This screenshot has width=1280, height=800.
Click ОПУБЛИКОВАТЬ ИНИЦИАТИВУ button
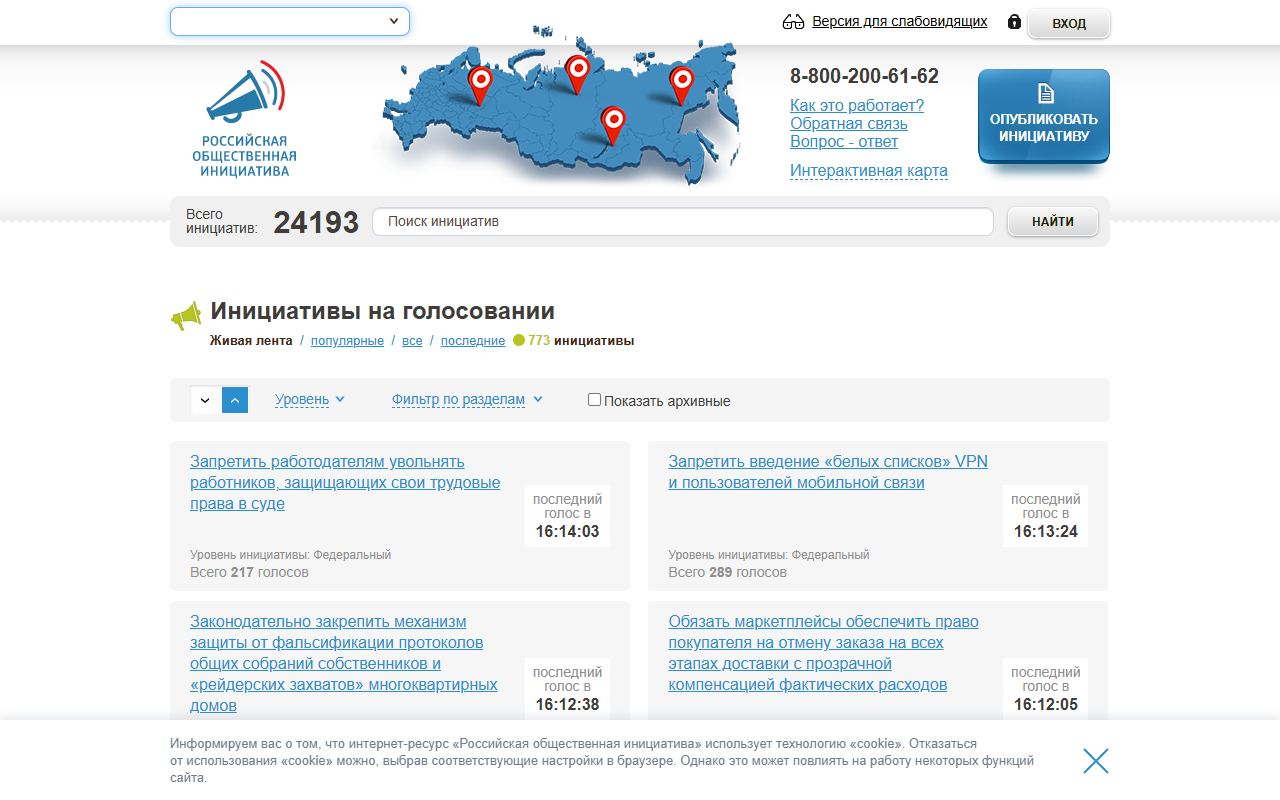click(1044, 116)
